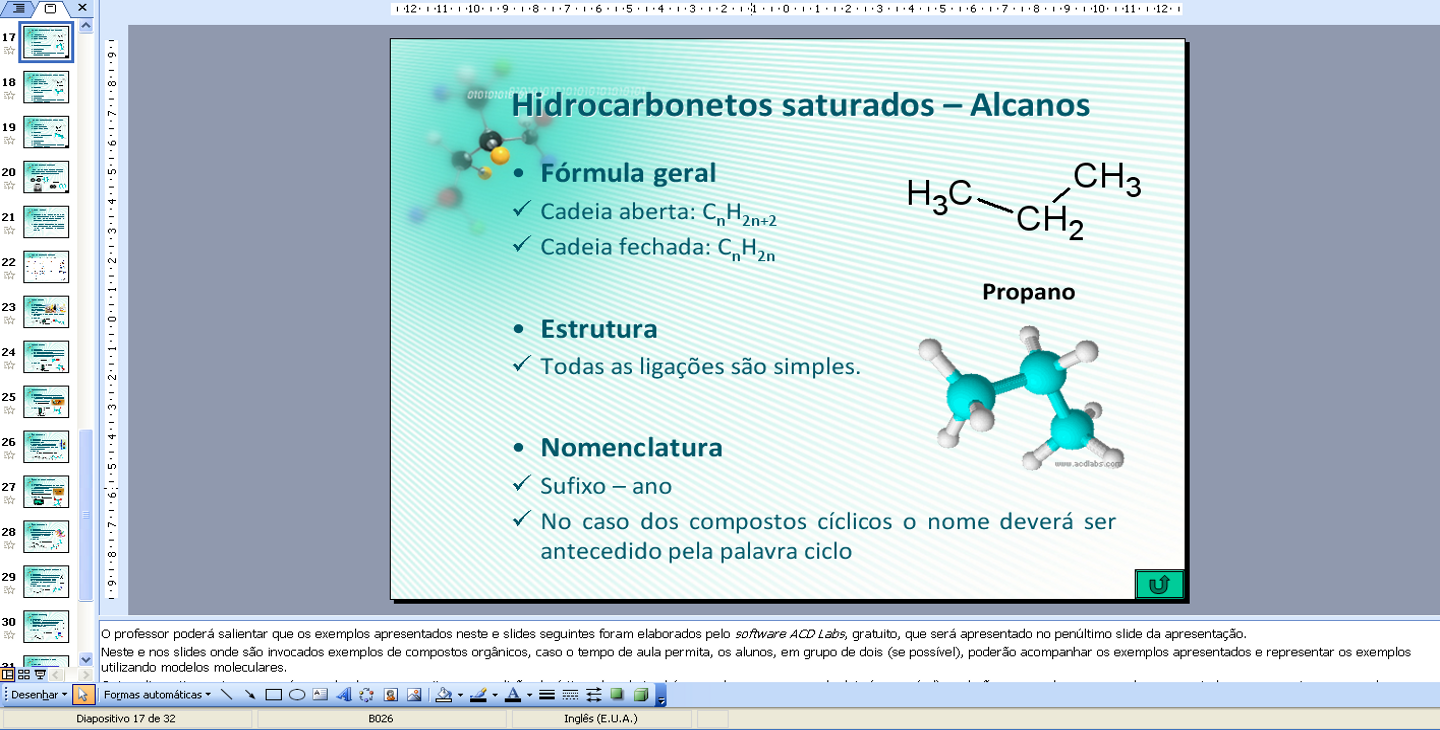Apply the font color swatch

click(x=512, y=694)
